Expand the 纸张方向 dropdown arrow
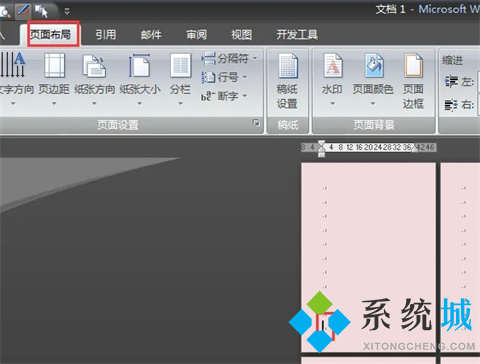Screen dimensions: 480x364 click(94, 104)
